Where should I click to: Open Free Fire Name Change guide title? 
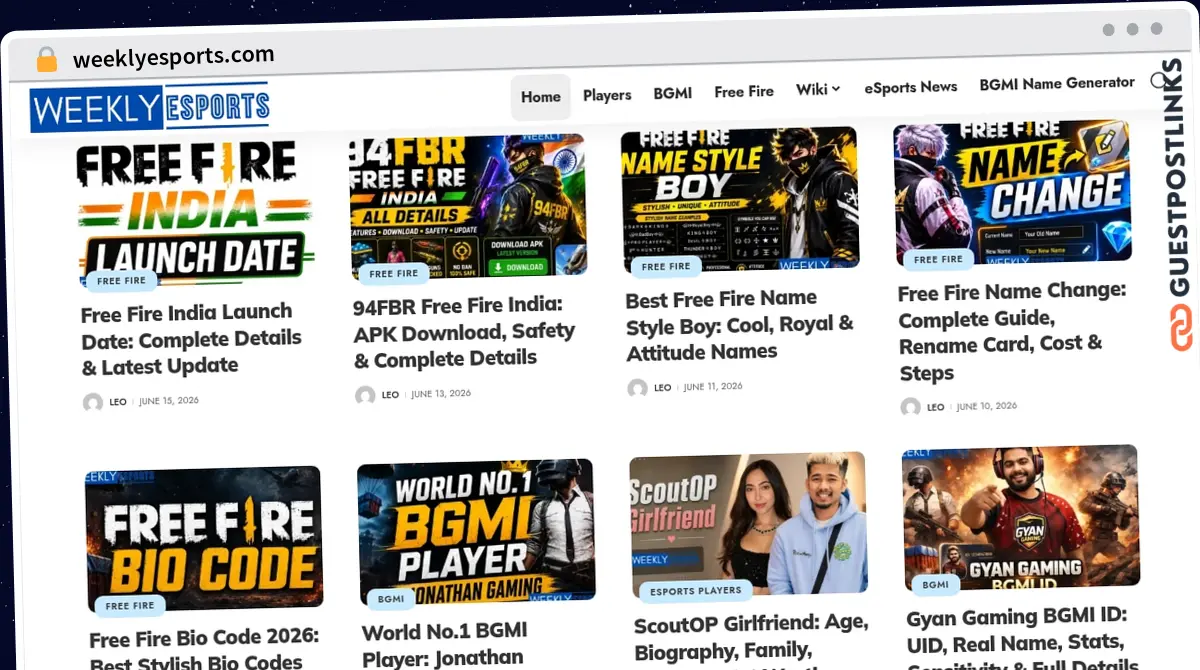click(1011, 332)
